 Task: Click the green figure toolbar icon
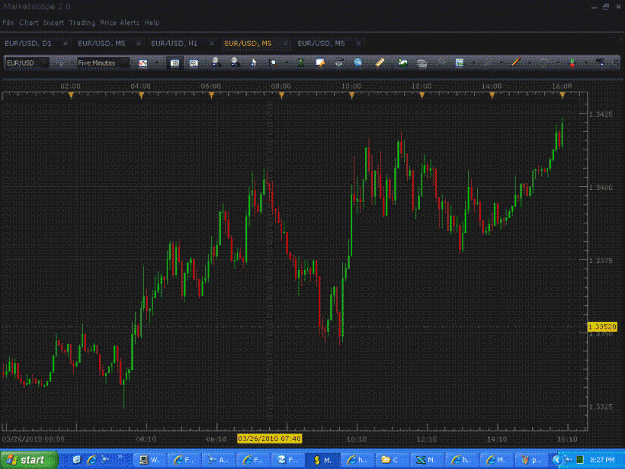point(301,63)
